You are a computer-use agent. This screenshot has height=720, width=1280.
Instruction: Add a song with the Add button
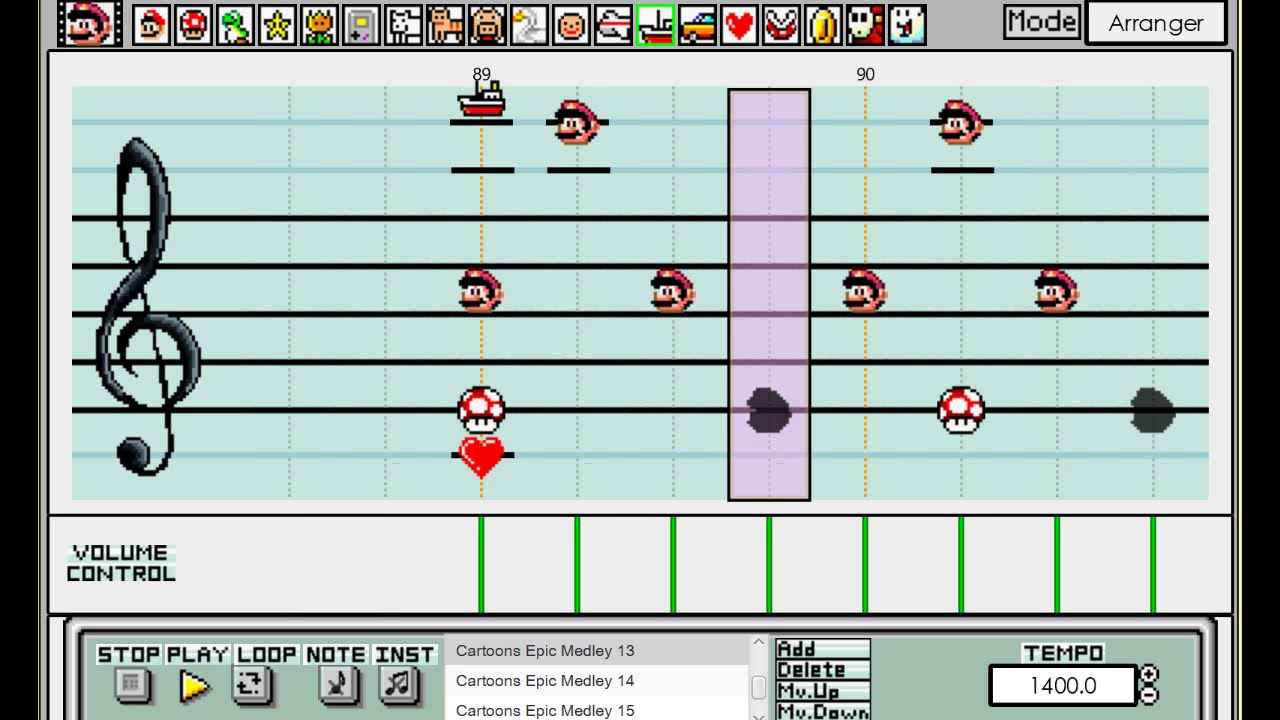click(x=823, y=649)
